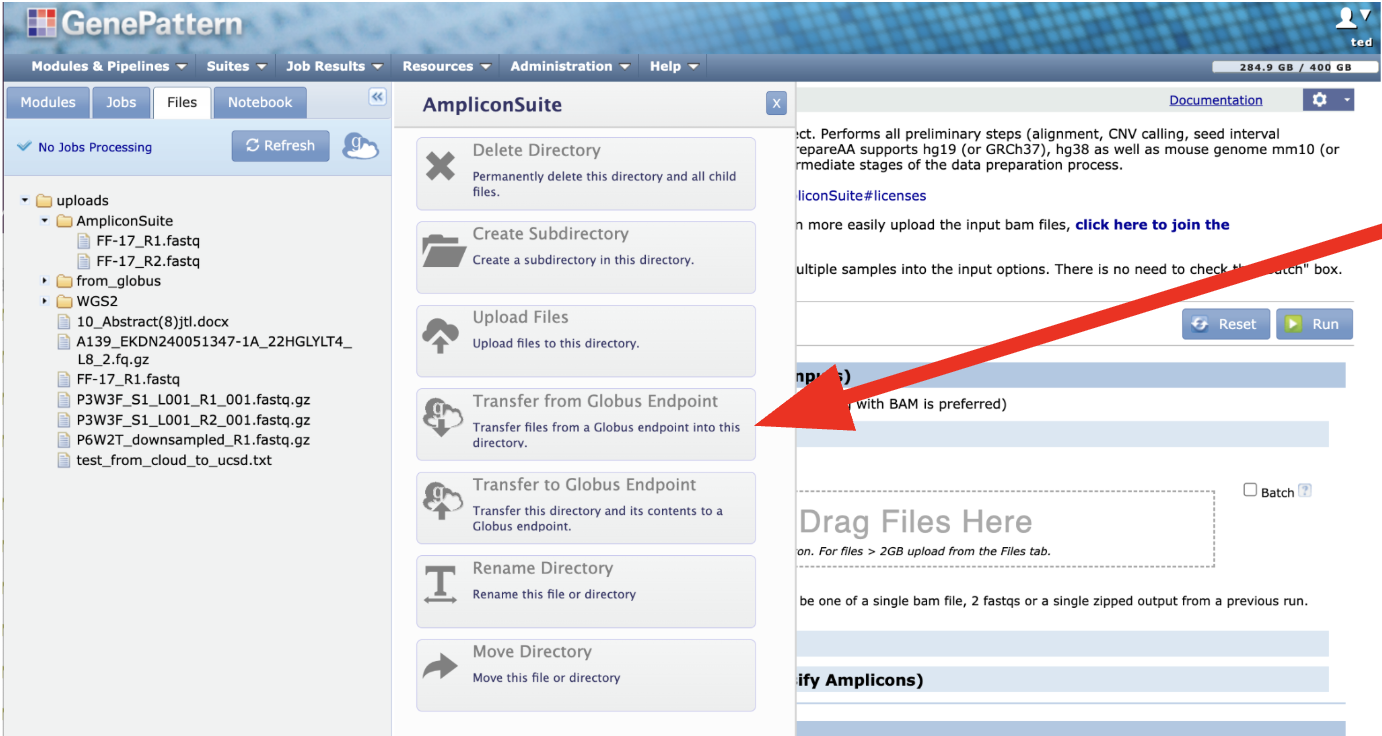The width and height of the screenshot is (1382, 736).
Task: Open the Administration dropdown menu
Action: pyautogui.click(x=570, y=66)
